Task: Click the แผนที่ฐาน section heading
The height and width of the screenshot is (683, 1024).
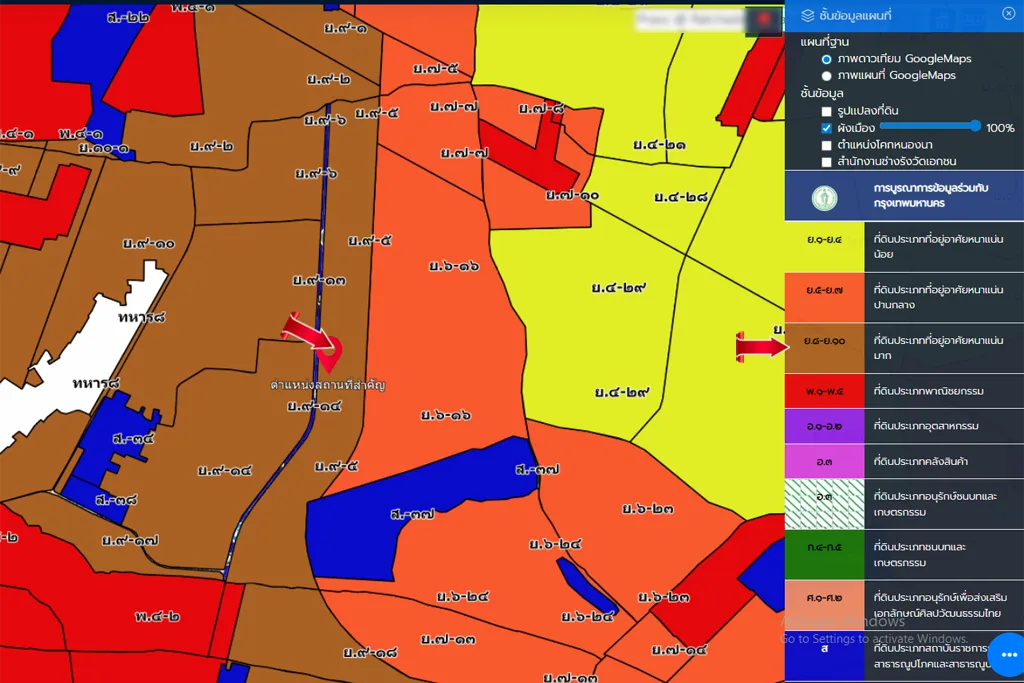Action: [x=824, y=42]
